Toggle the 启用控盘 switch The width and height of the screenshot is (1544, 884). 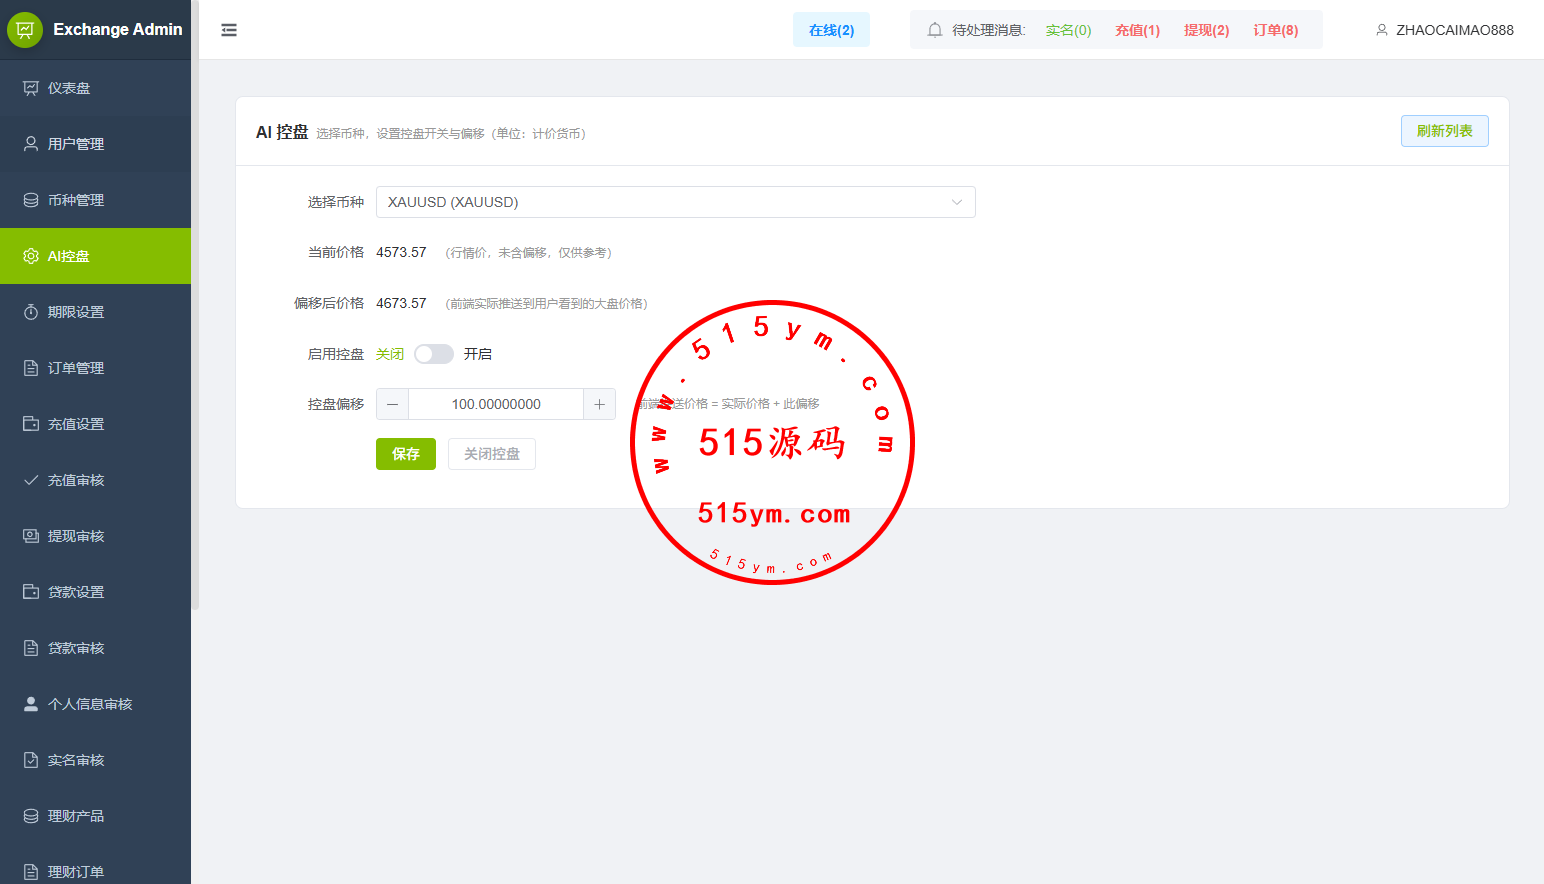tap(434, 354)
